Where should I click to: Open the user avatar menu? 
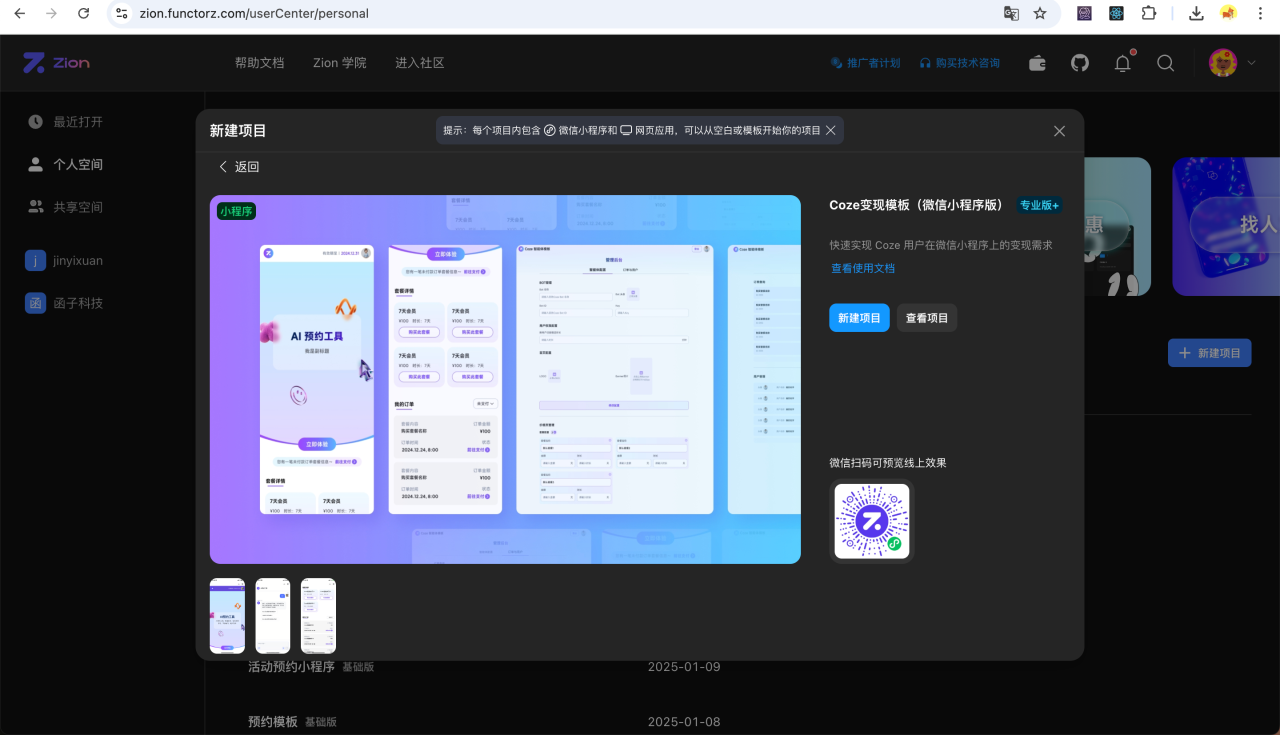pyautogui.click(x=1222, y=63)
